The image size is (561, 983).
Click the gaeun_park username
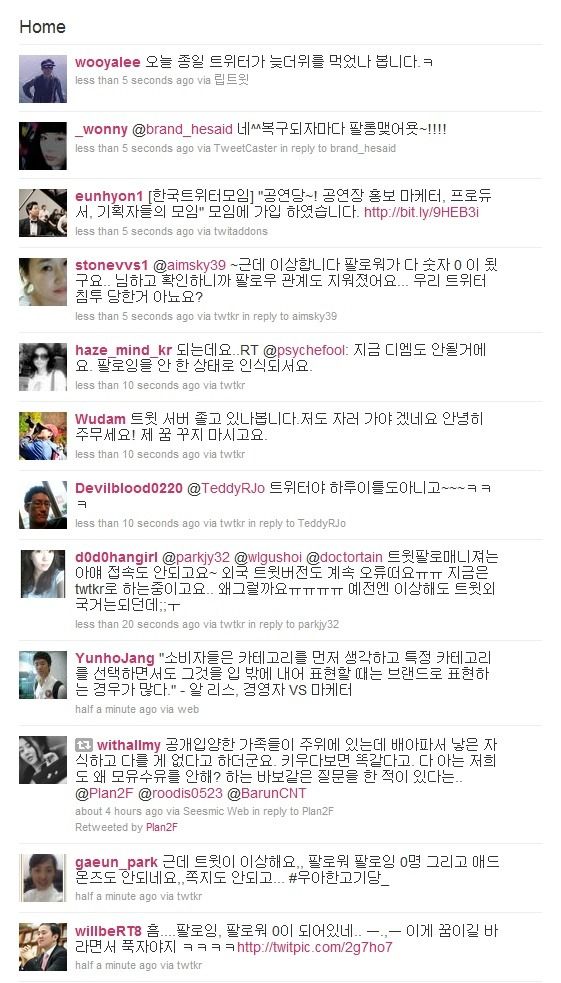tap(117, 862)
